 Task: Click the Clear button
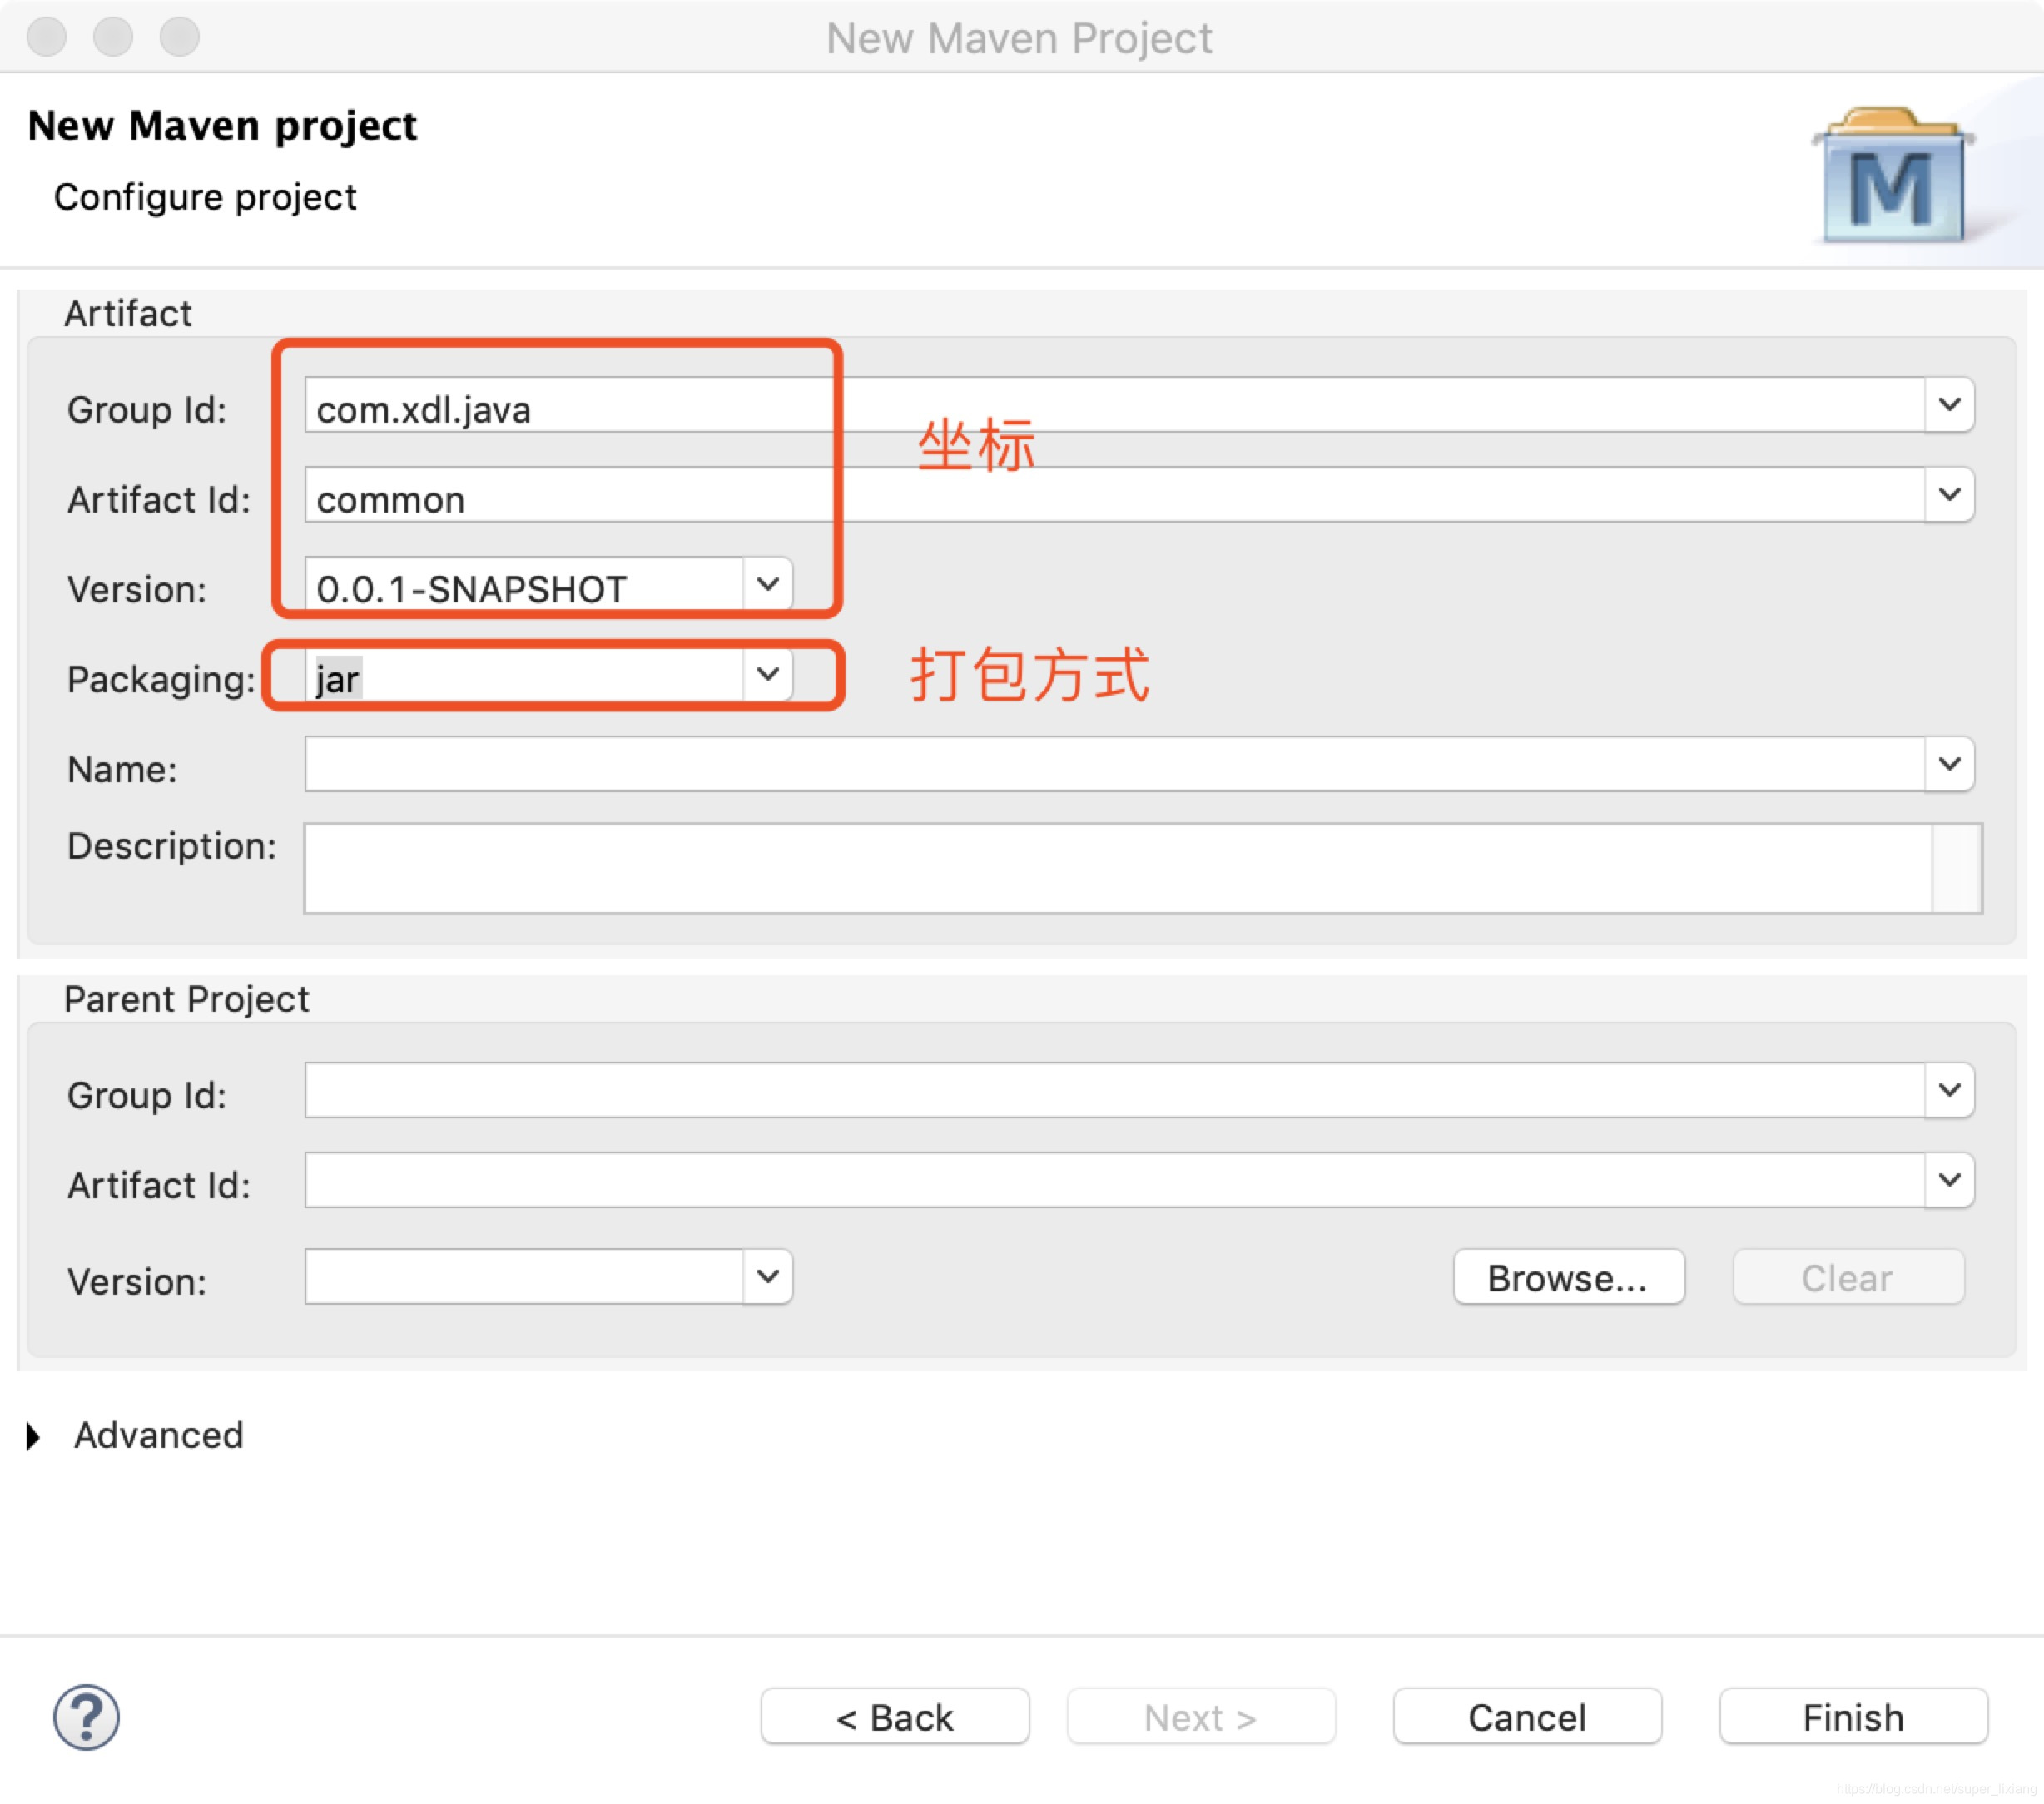[x=1848, y=1277]
